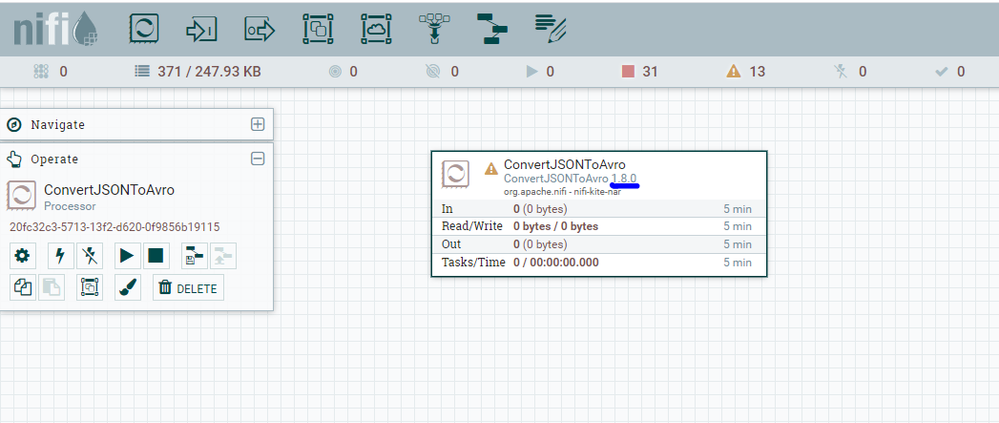Image resolution: width=999 pixels, height=423 pixels.
Task: Select the Processor component in the toolbar
Action: [144, 29]
